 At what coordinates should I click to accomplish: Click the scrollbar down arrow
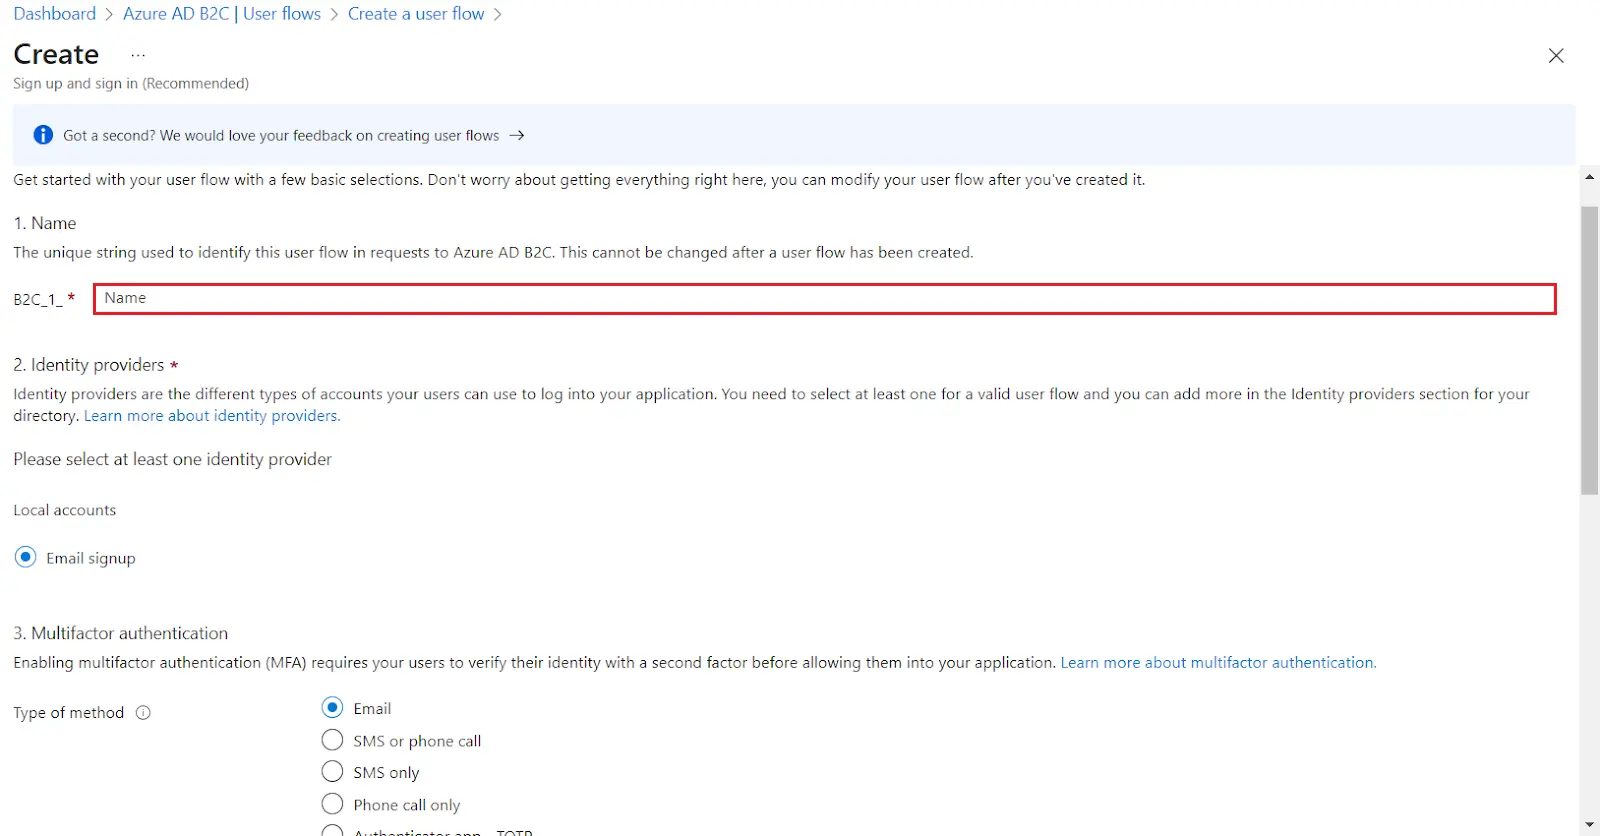[x=1589, y=825]
